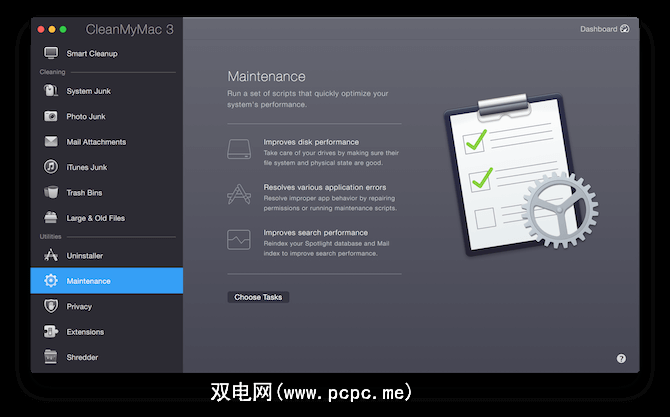The height and width of the screenshot is (417, 670).
Task: Click the Extensions puzzle piece icon
Action: tap(51, 332)
